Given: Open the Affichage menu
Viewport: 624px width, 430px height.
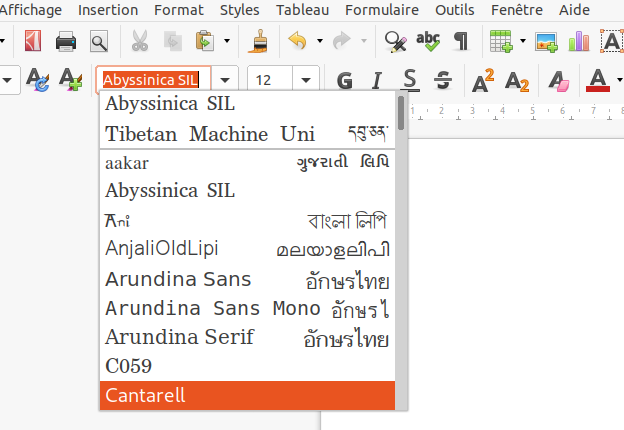Looking at the screenshot, I should click(30, 10).
